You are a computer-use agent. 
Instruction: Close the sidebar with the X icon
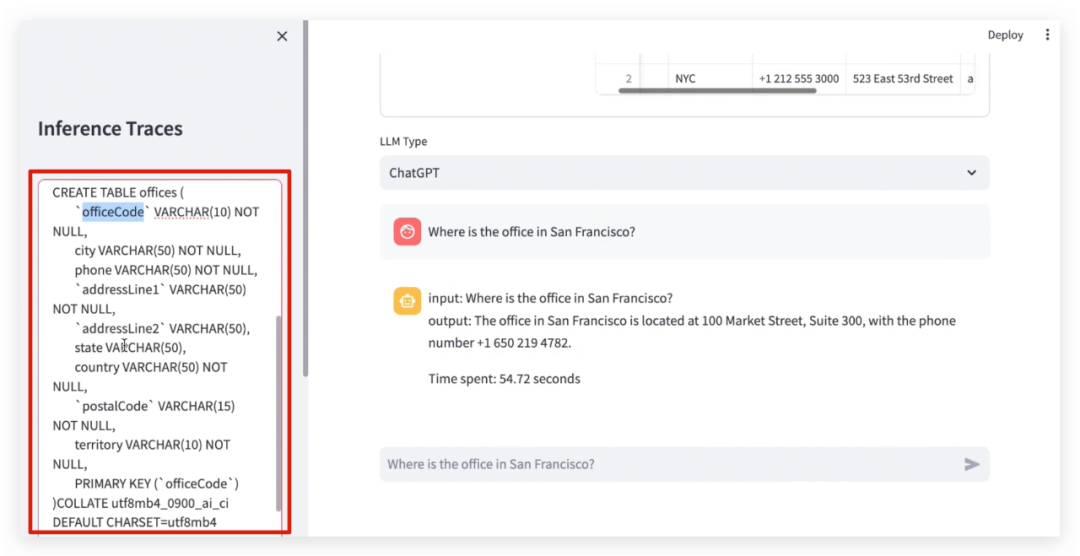[x=282, y=37]
